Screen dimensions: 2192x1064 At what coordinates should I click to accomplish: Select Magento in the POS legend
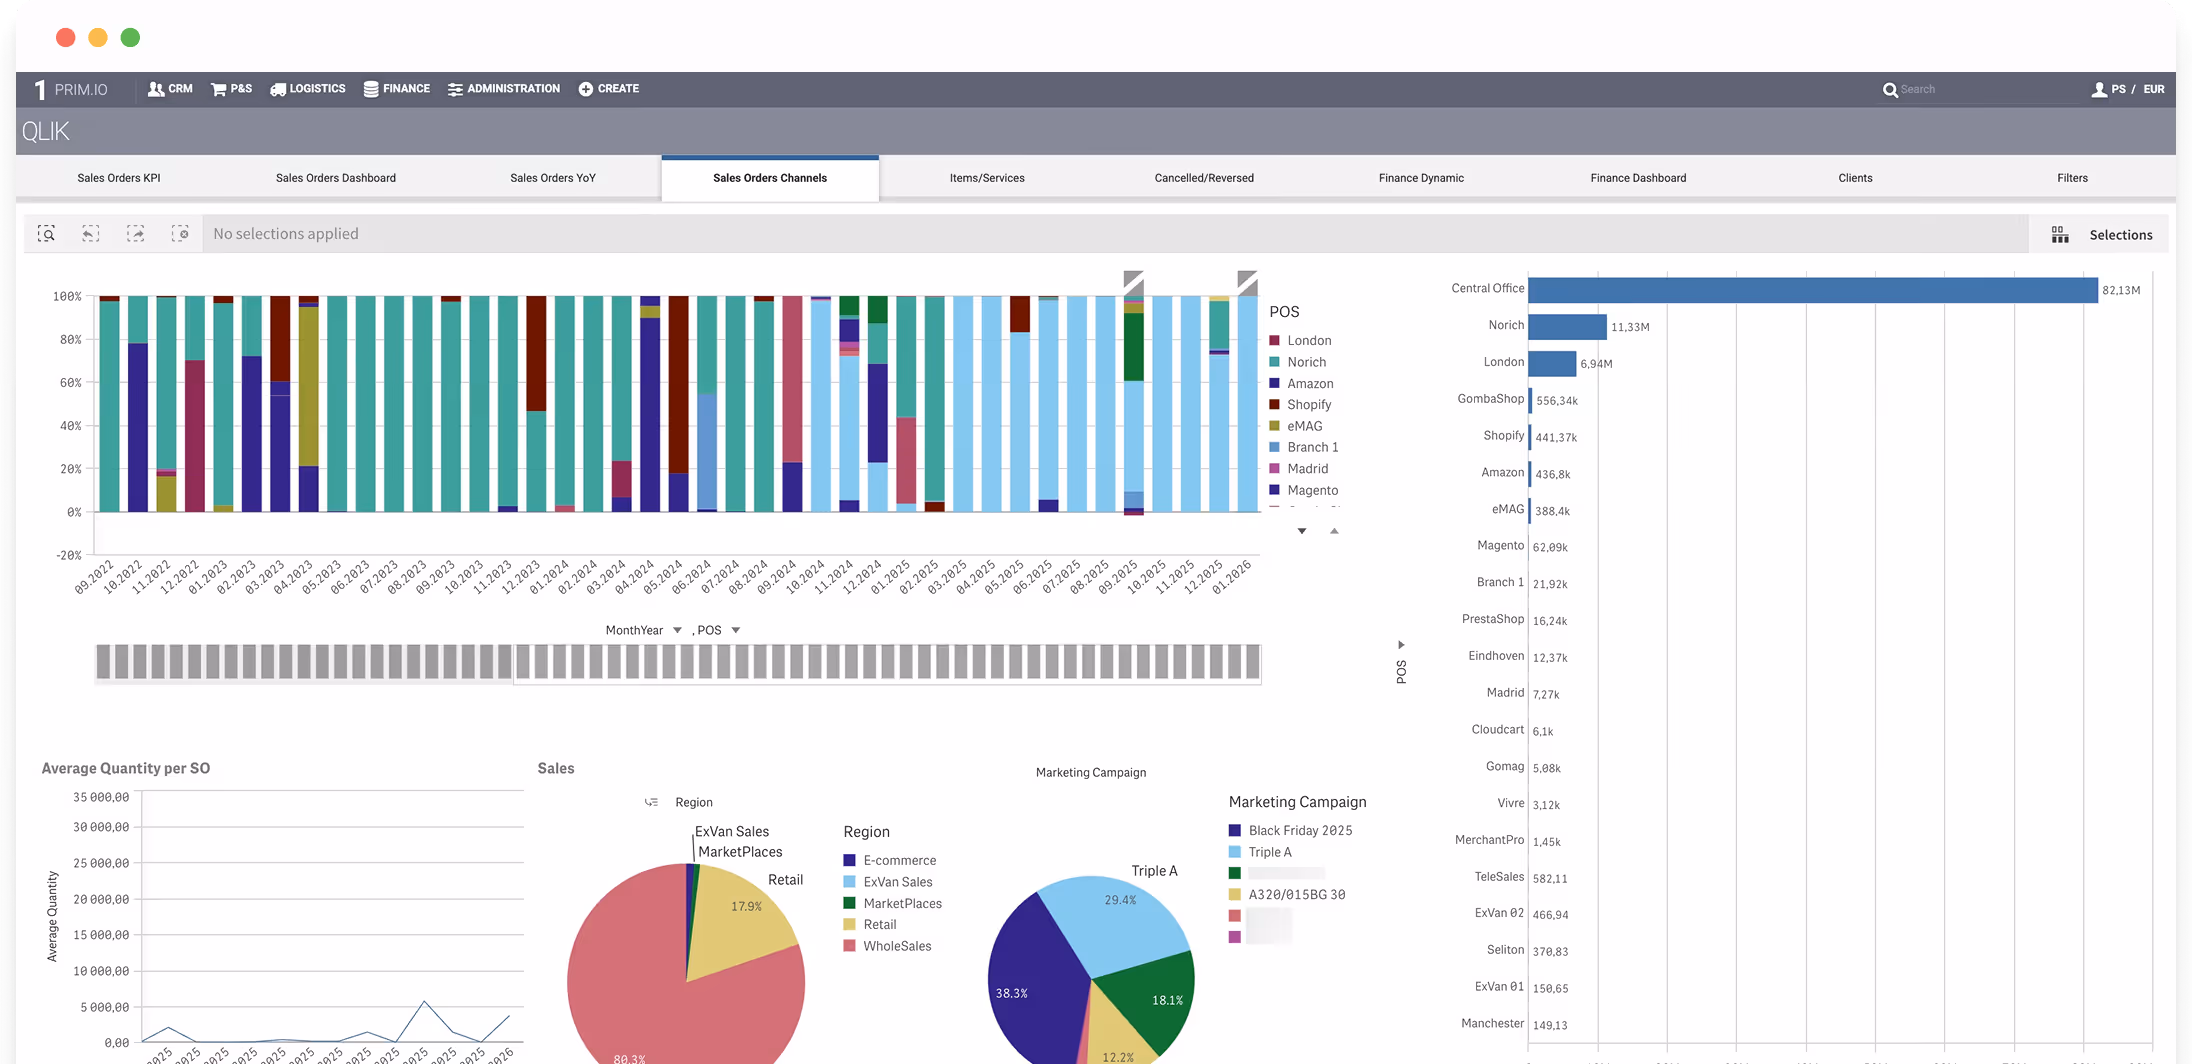click(x=1304, y=490)
